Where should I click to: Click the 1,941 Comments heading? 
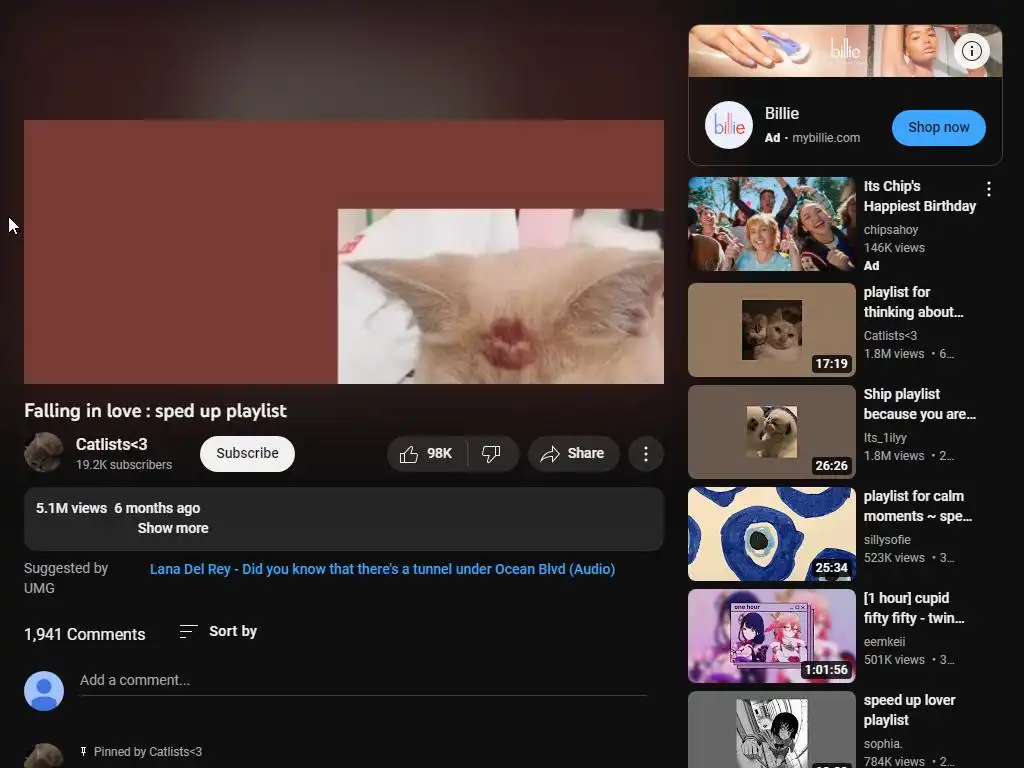[85, 634]
